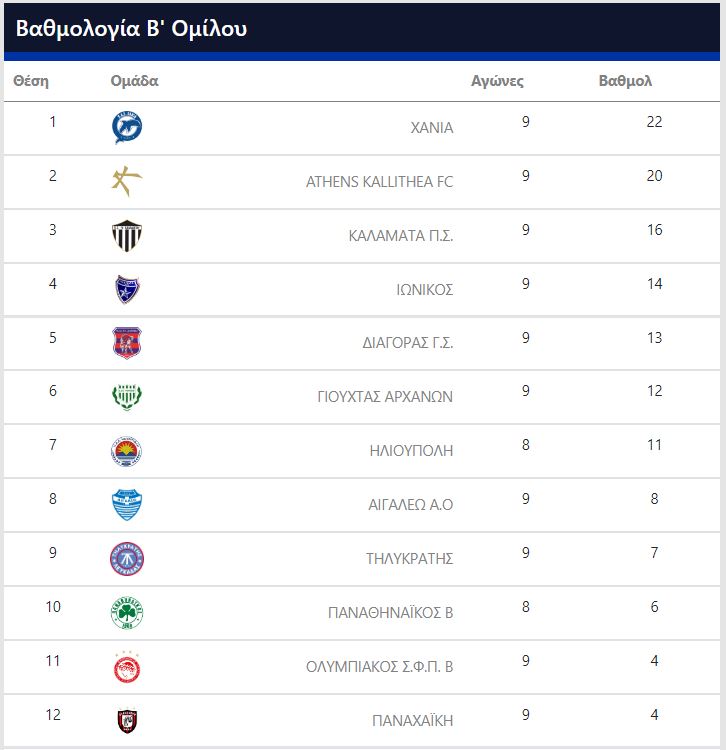The height and width of the screenshot is (750, 726).
Task: Click the ΓΙΟΥΧΤΑΣ green striped crest
Action: pos(127,397)
